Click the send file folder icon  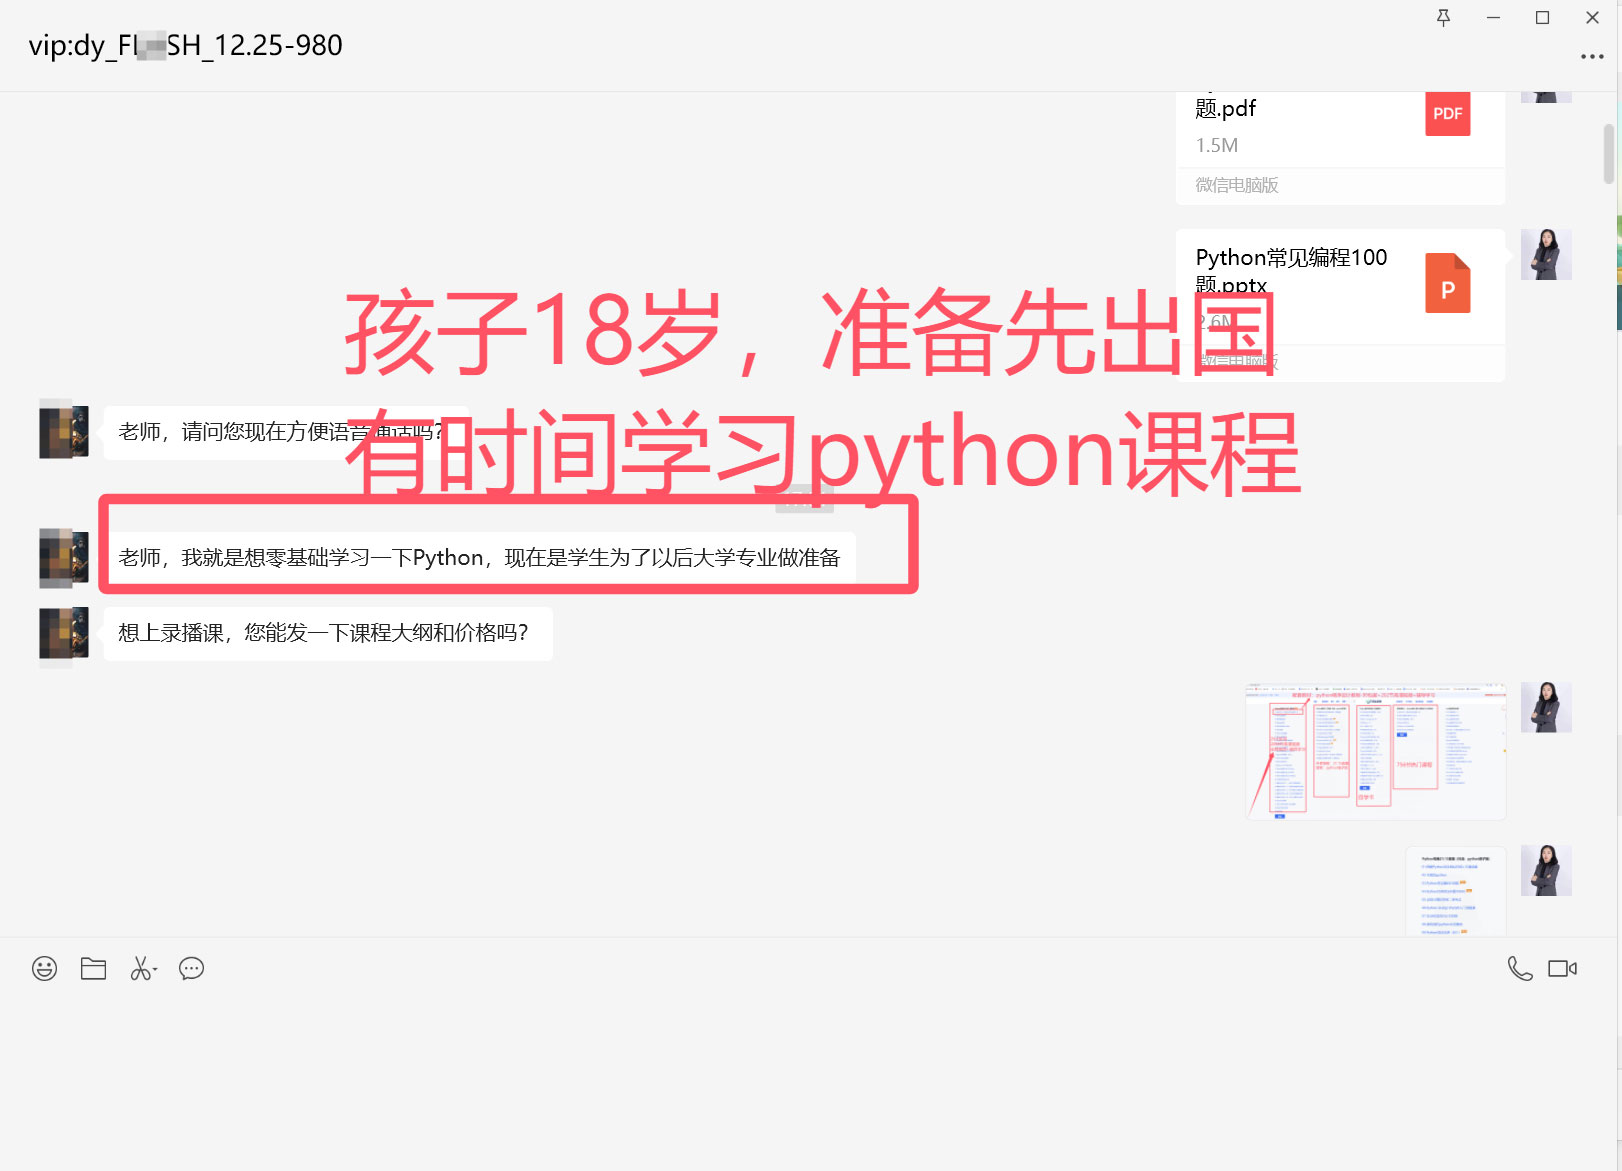[93, 968]
